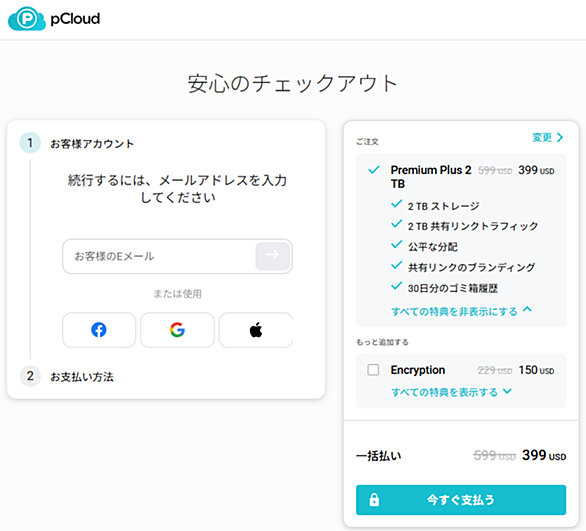Viewport: 586px width, 531px height.
Task: Expand すべての特典を表示する under Encryption
Action: tap(451, 392)
